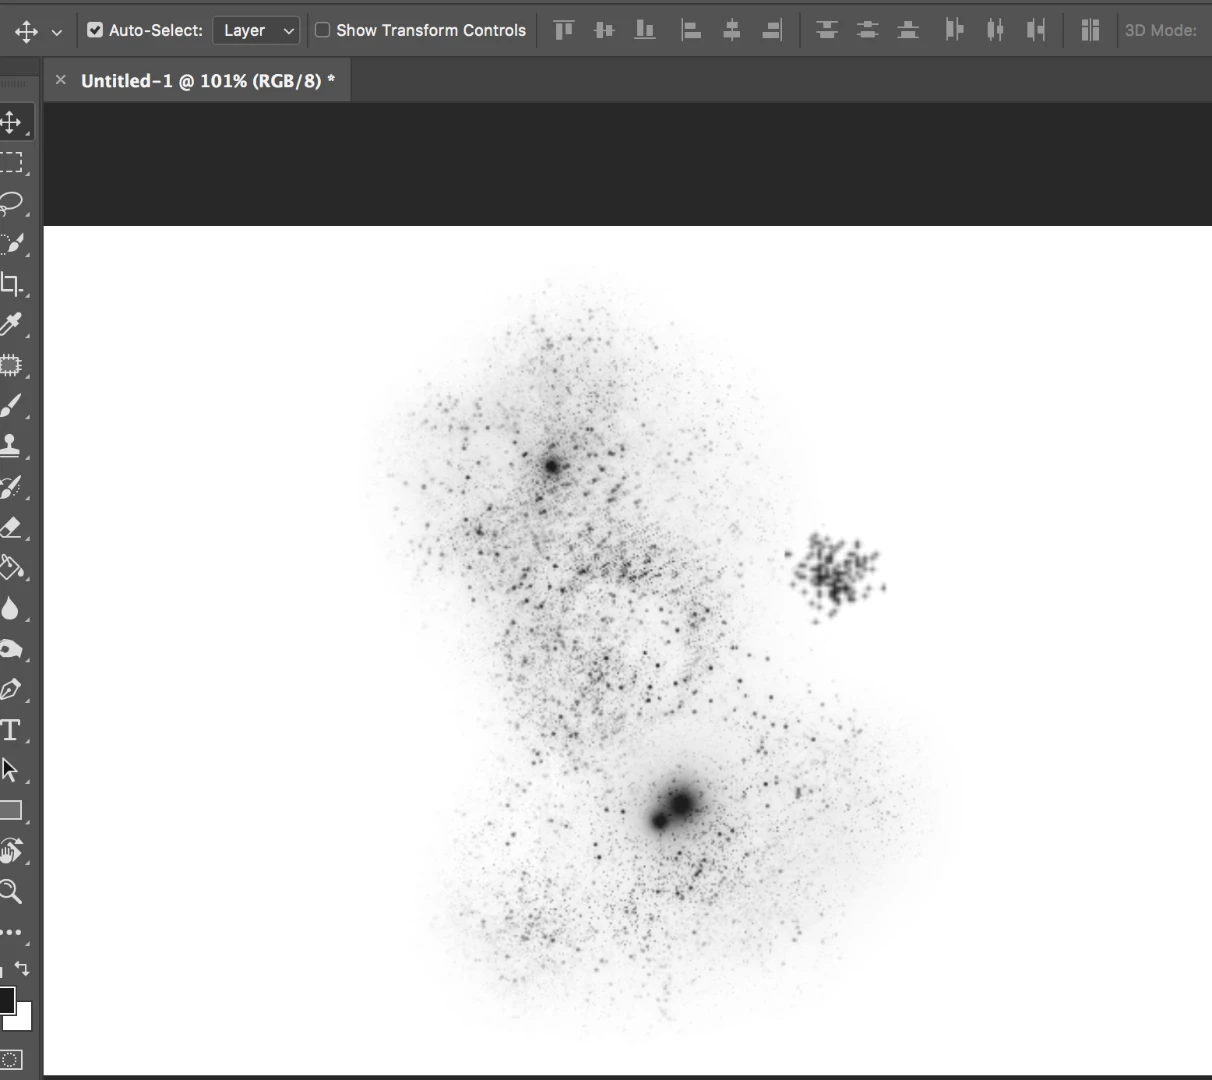Click Align right edges icon
The width and height of the screenshot is (1212, 1080).
pyautogui.click(x=772, y=30)
